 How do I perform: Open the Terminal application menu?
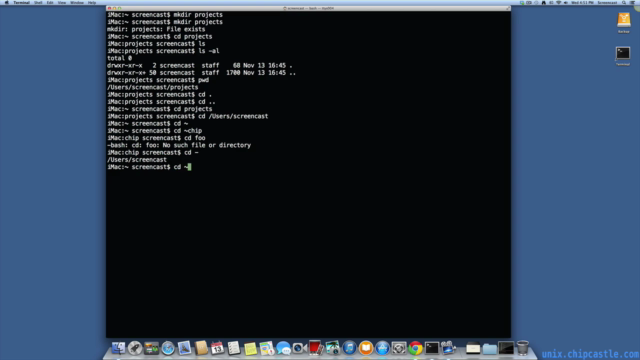coord(21,3)
